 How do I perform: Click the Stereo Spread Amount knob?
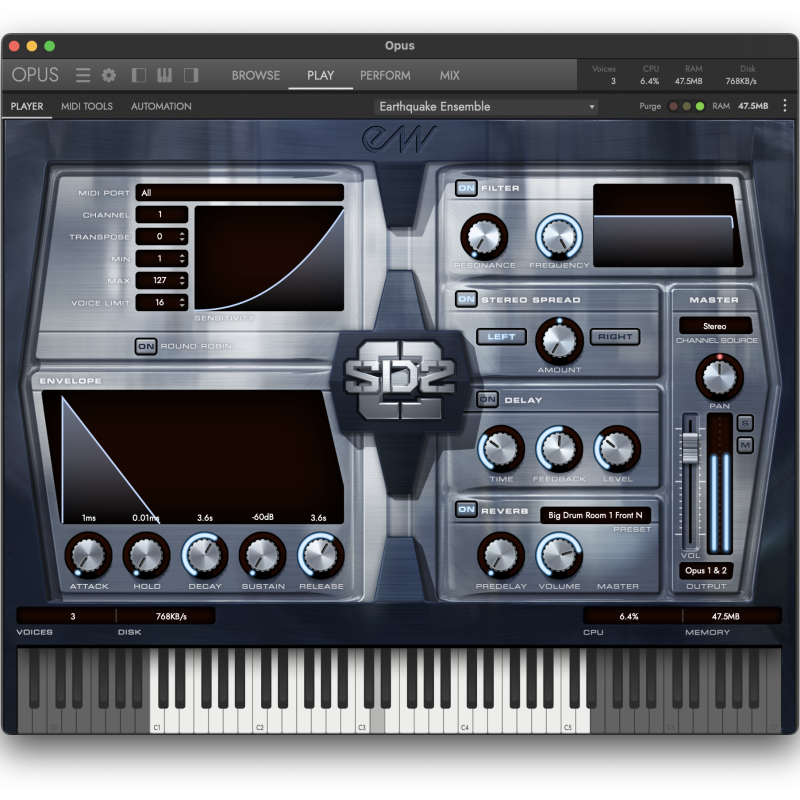(559, 341)
